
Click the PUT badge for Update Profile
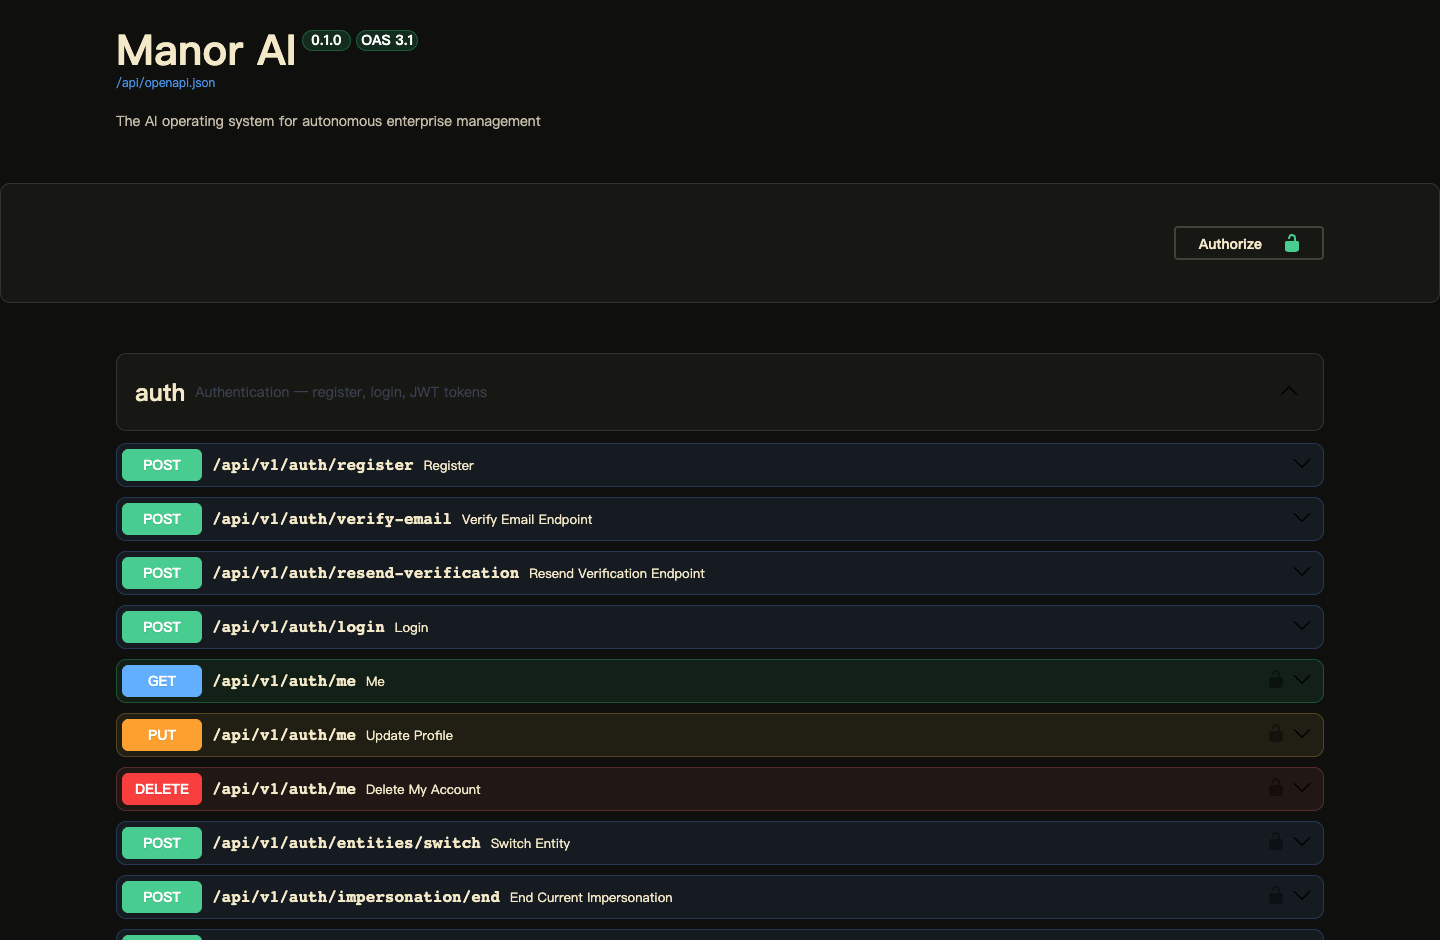click(162, 735)
